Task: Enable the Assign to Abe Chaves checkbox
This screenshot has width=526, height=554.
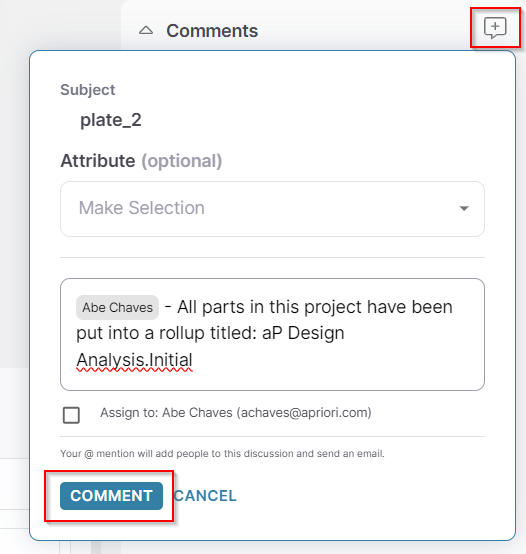Action: click(71, 415)
